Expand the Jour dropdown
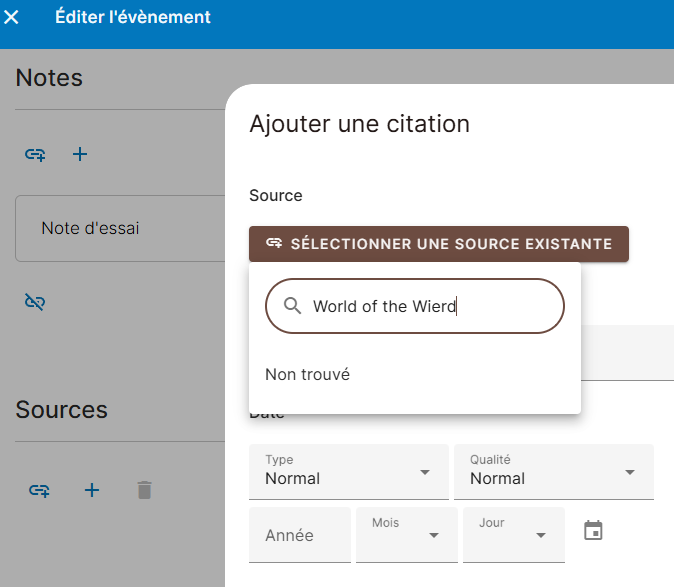The image size is (674, 587). (x=513, y=535)
